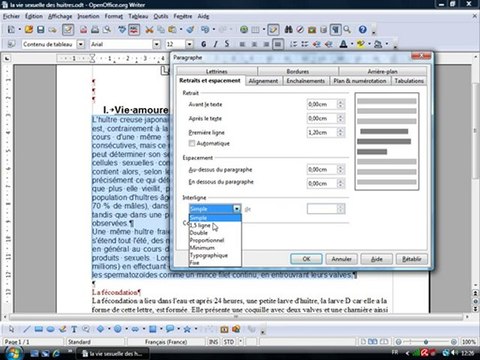Switch to the Bordures tab
480x360 pixels.
[298, 71]
